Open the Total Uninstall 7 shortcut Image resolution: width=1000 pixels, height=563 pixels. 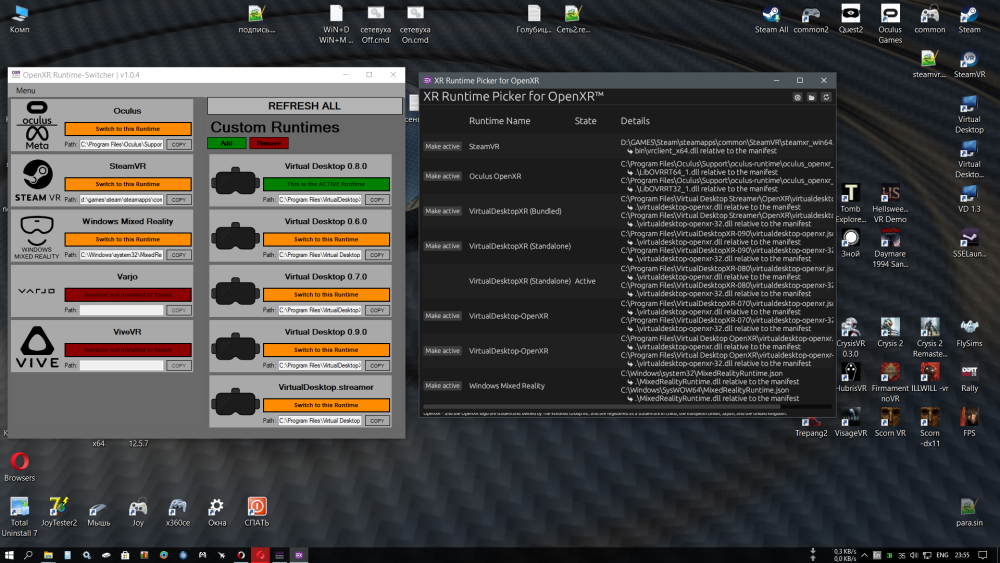pos(19,517)
